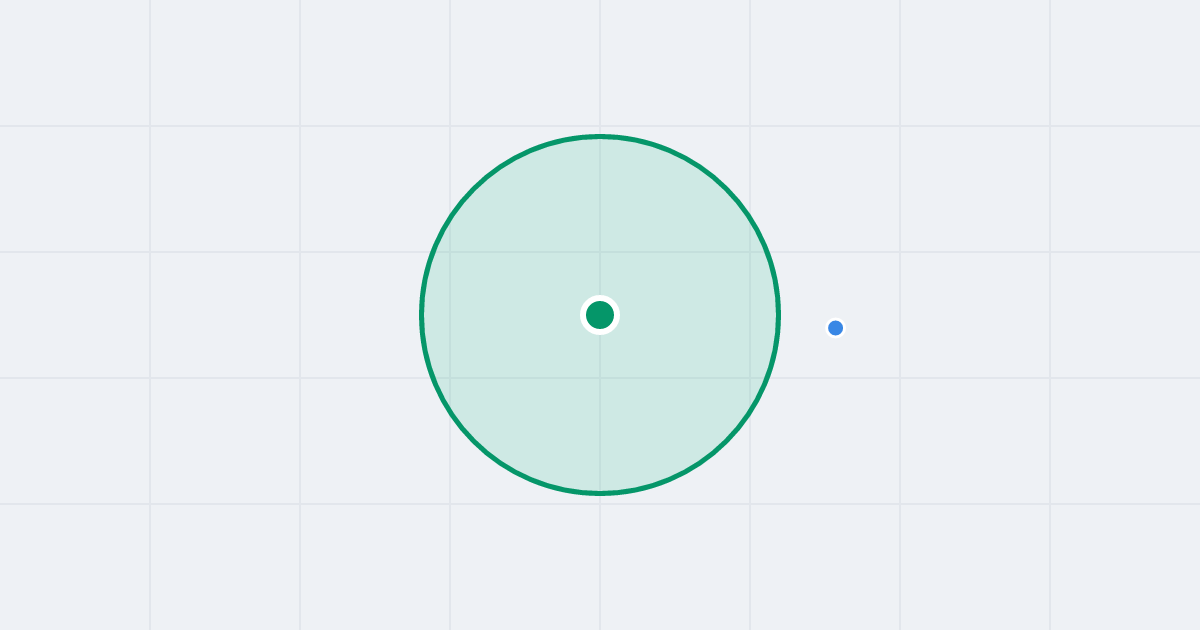Click the grid intersection just above the circle's top edge
Viewport: 1200px width, 630px height.
600,126
